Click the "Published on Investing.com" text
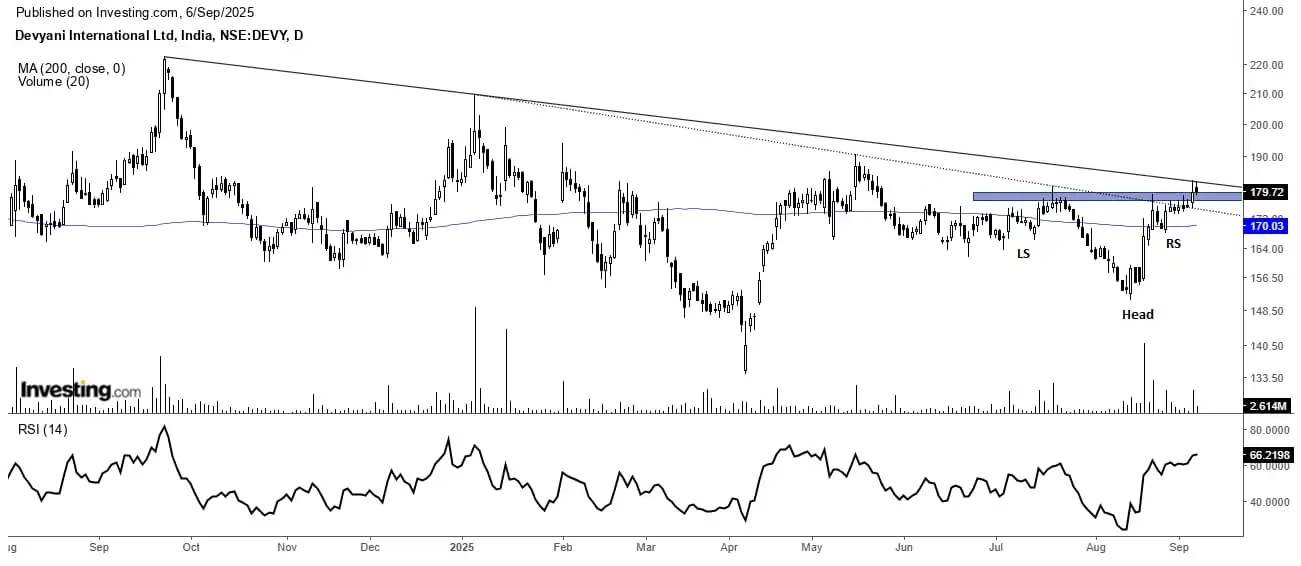Image resolution: width=1301 pixels, height=566 pixels. [x=135, y=13]
